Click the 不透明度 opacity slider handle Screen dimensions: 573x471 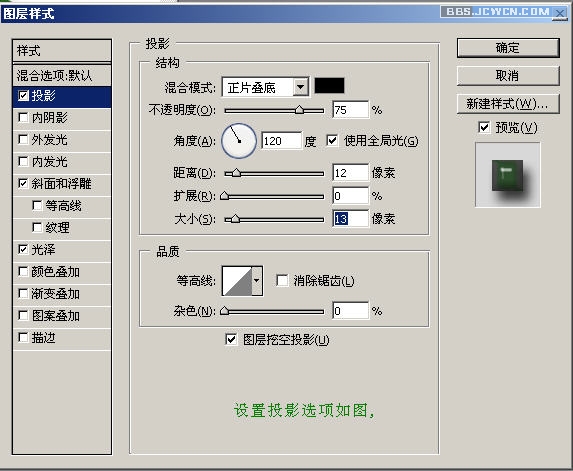(299, 110)
